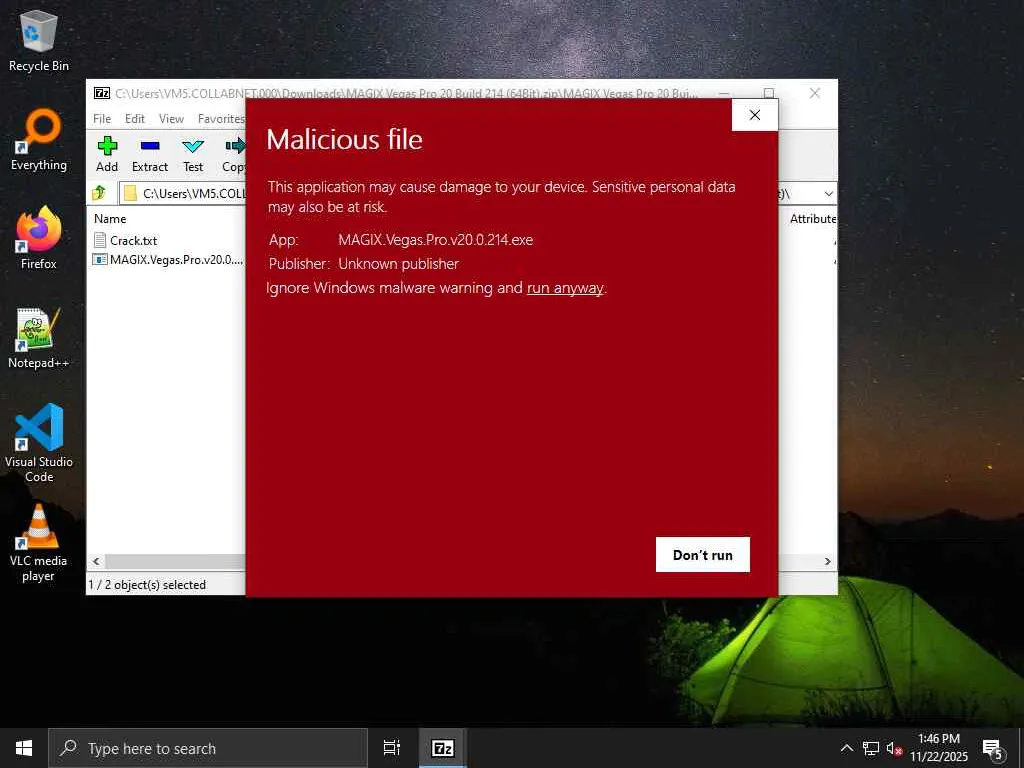The width and height of the screenshot is (1024, 768).
Task: Sort by the Name column header
Action: point(110,219)
